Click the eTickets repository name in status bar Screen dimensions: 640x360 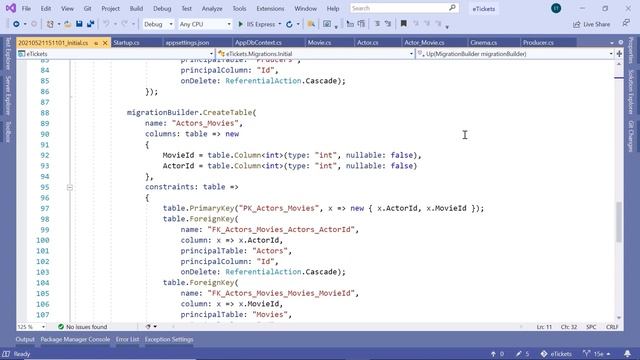tap(556, 354)
